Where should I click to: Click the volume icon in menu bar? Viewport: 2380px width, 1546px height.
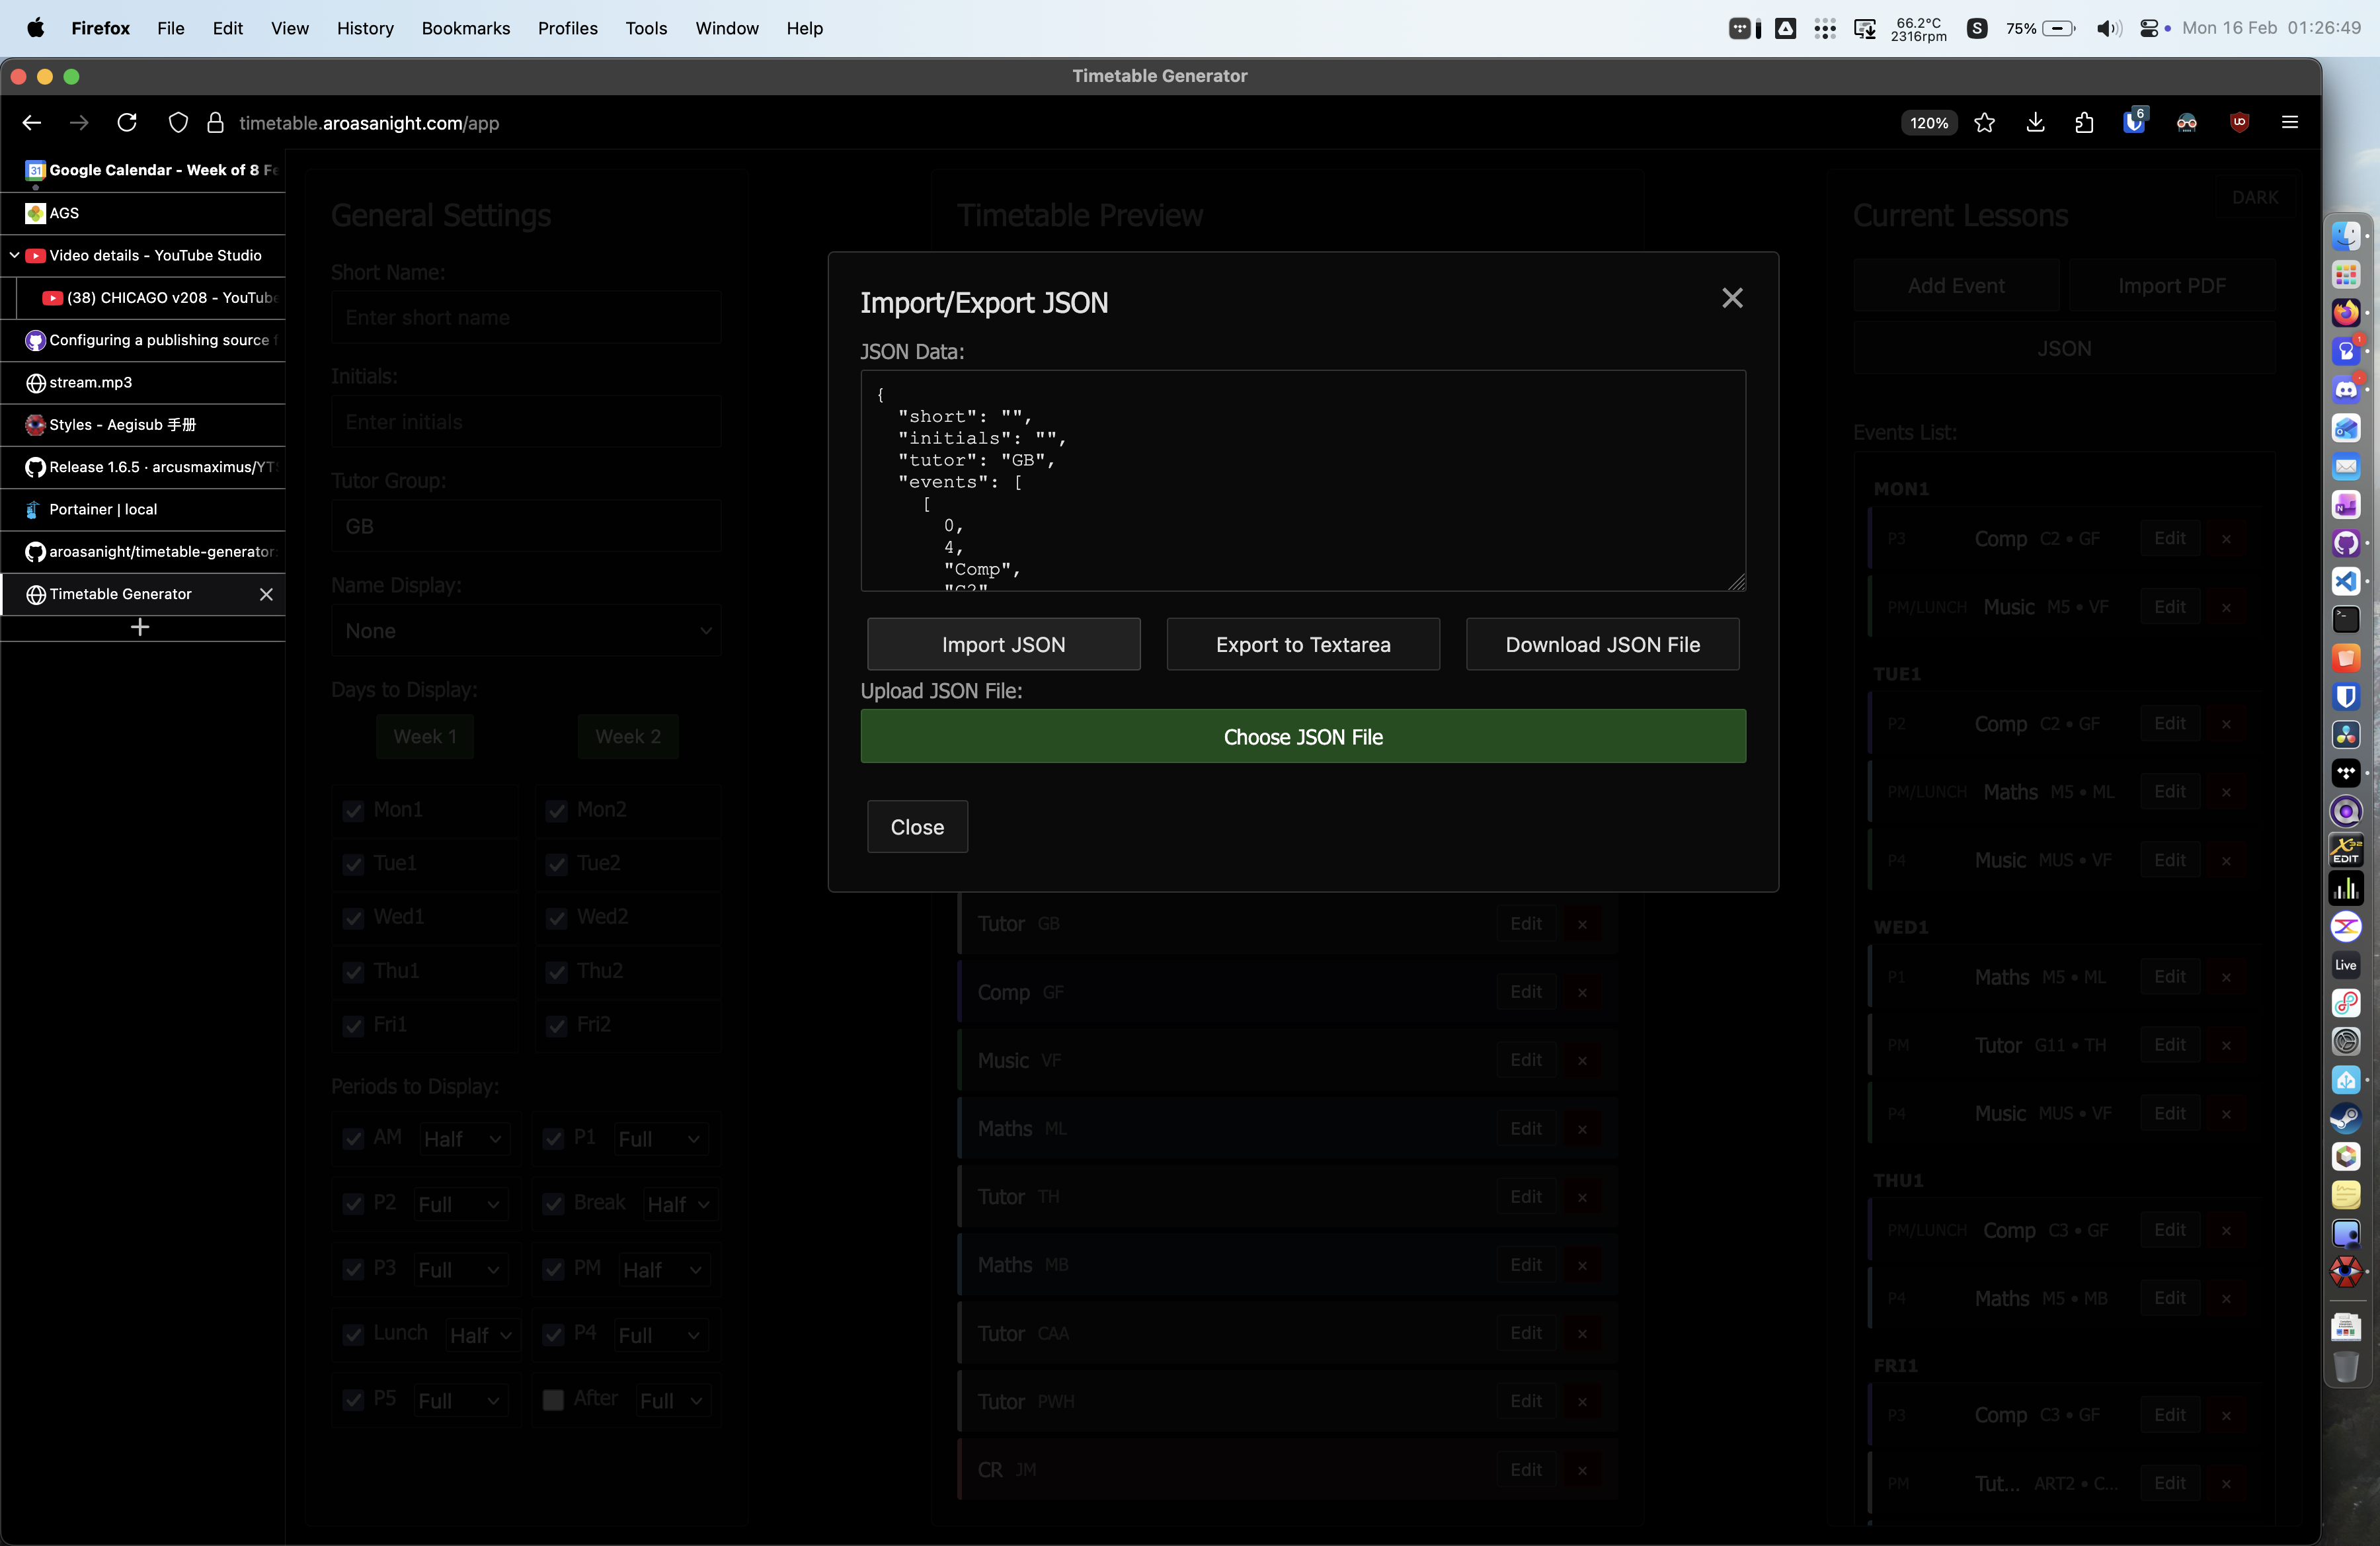(x=2109, y=28)
